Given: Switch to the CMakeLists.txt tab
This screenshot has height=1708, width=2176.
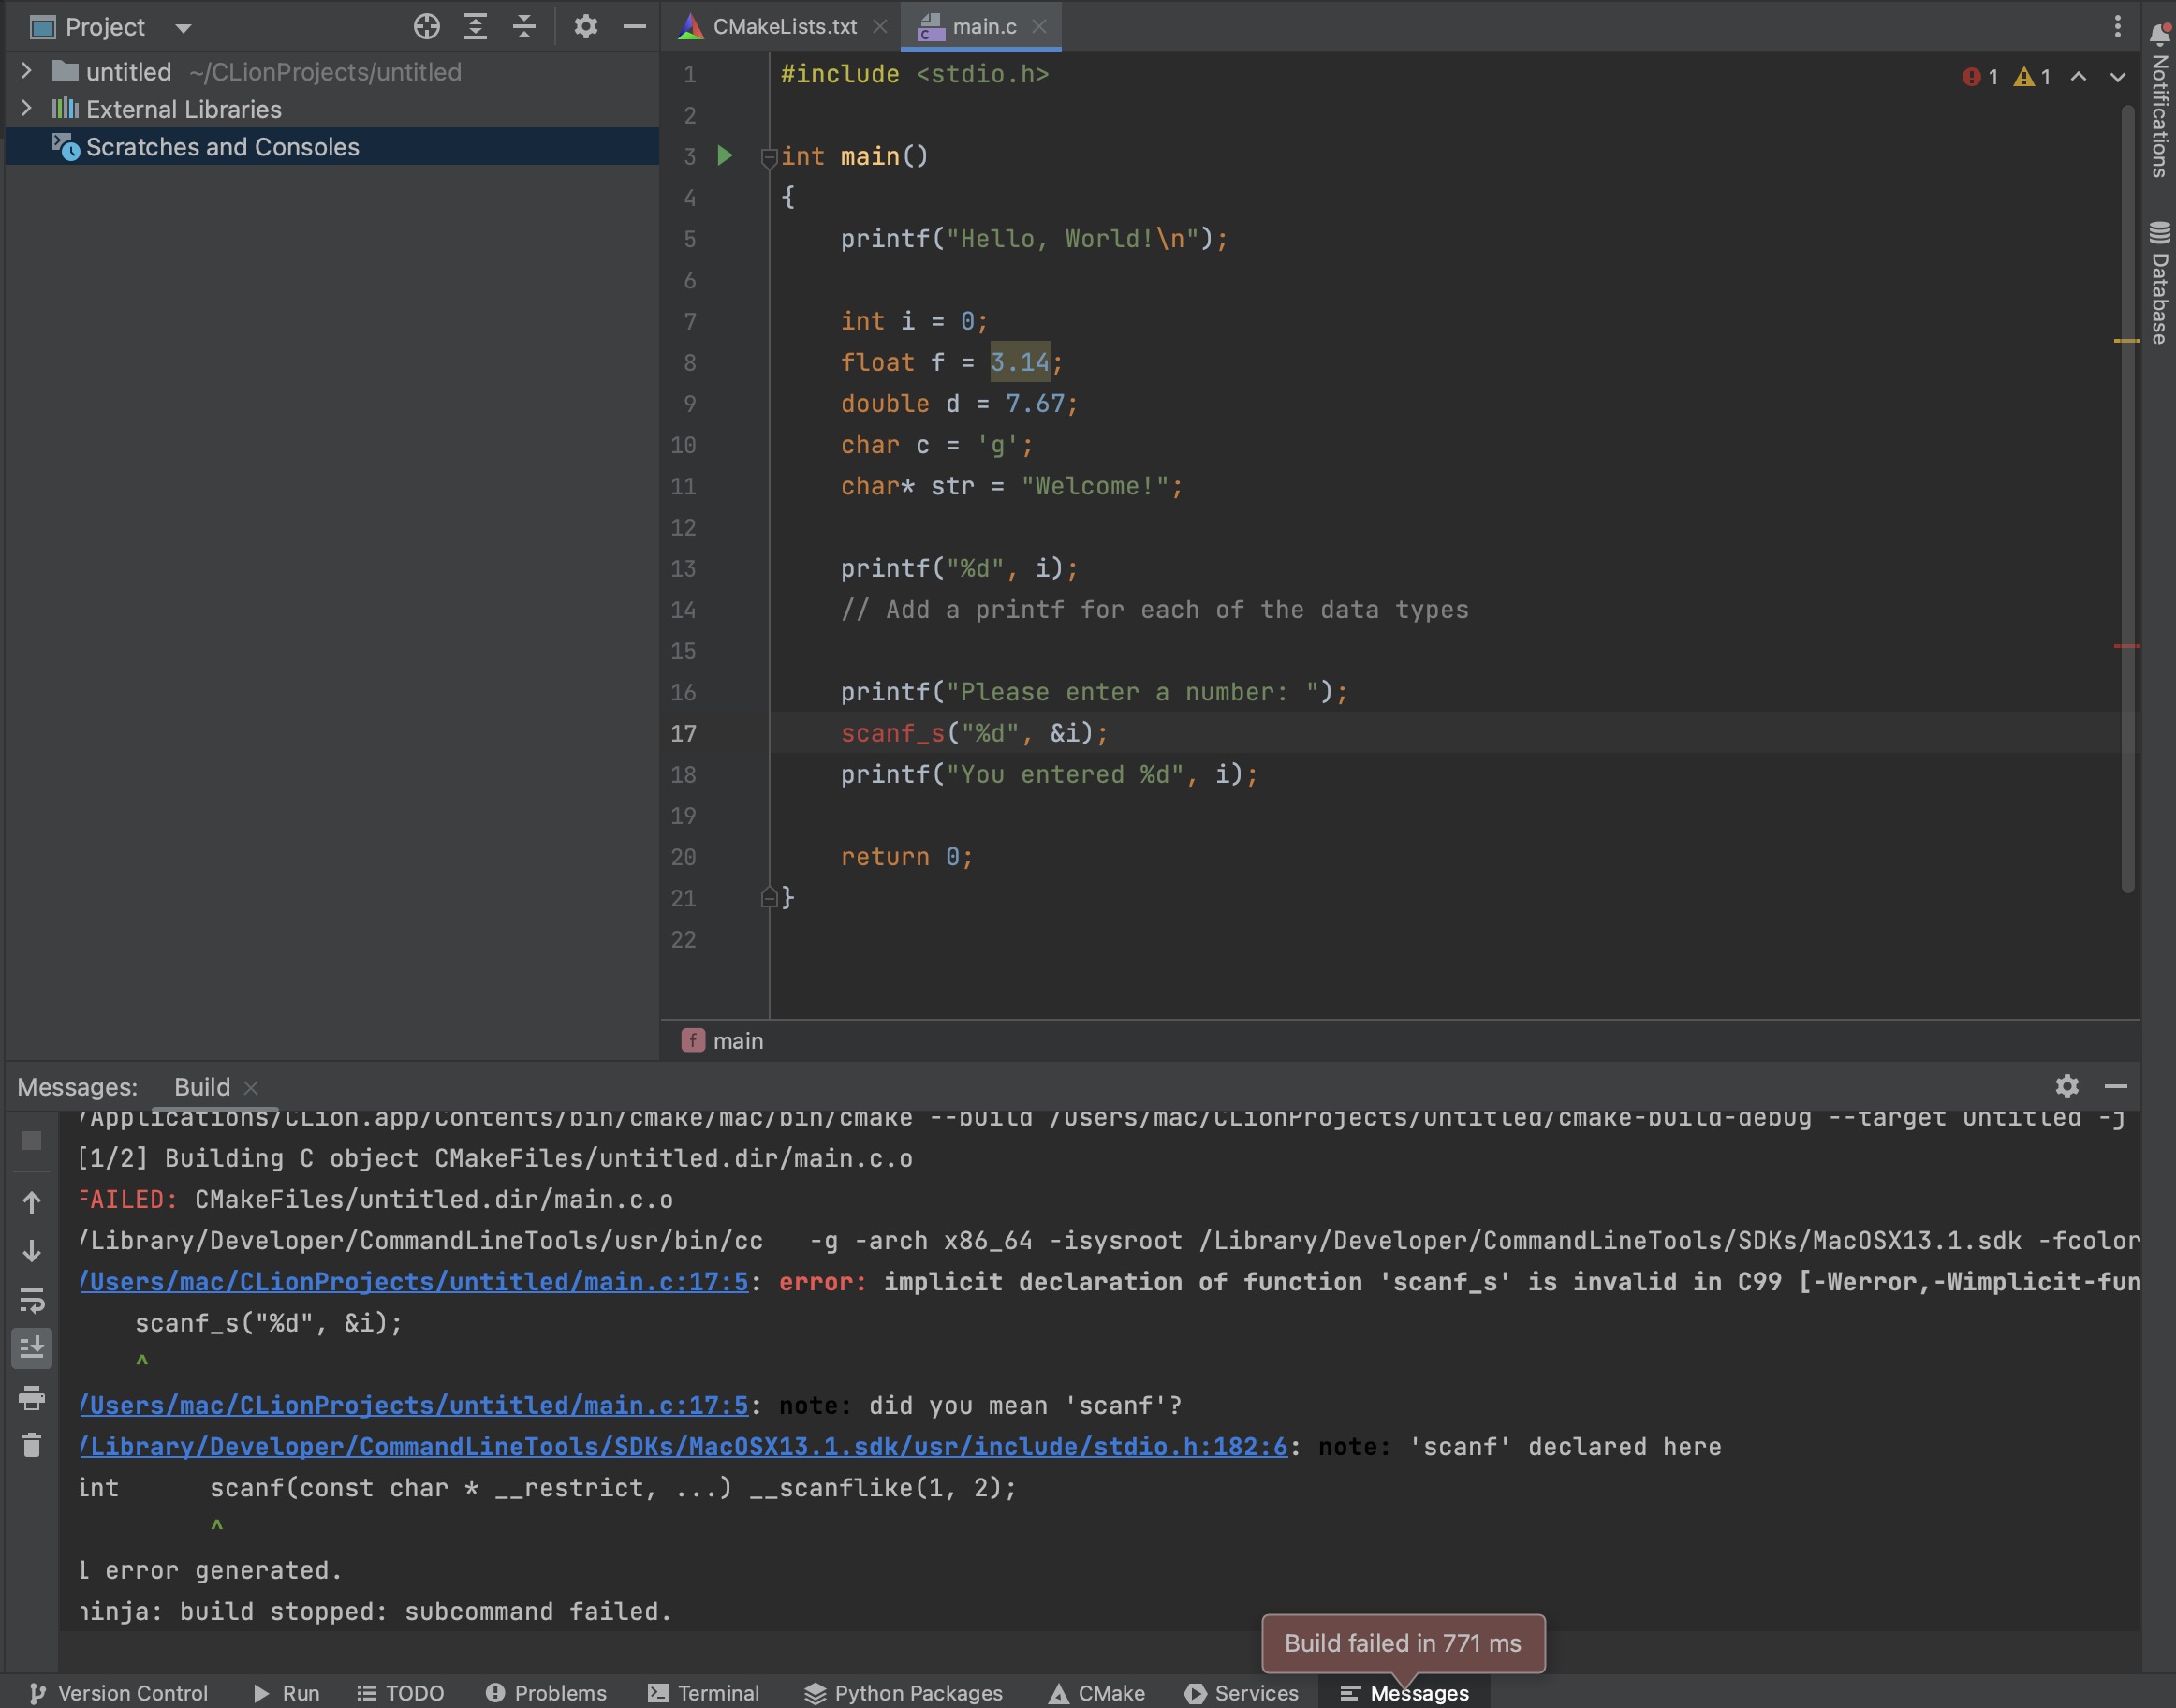Looking at the screenshot, I should click(x=784, y=27).
